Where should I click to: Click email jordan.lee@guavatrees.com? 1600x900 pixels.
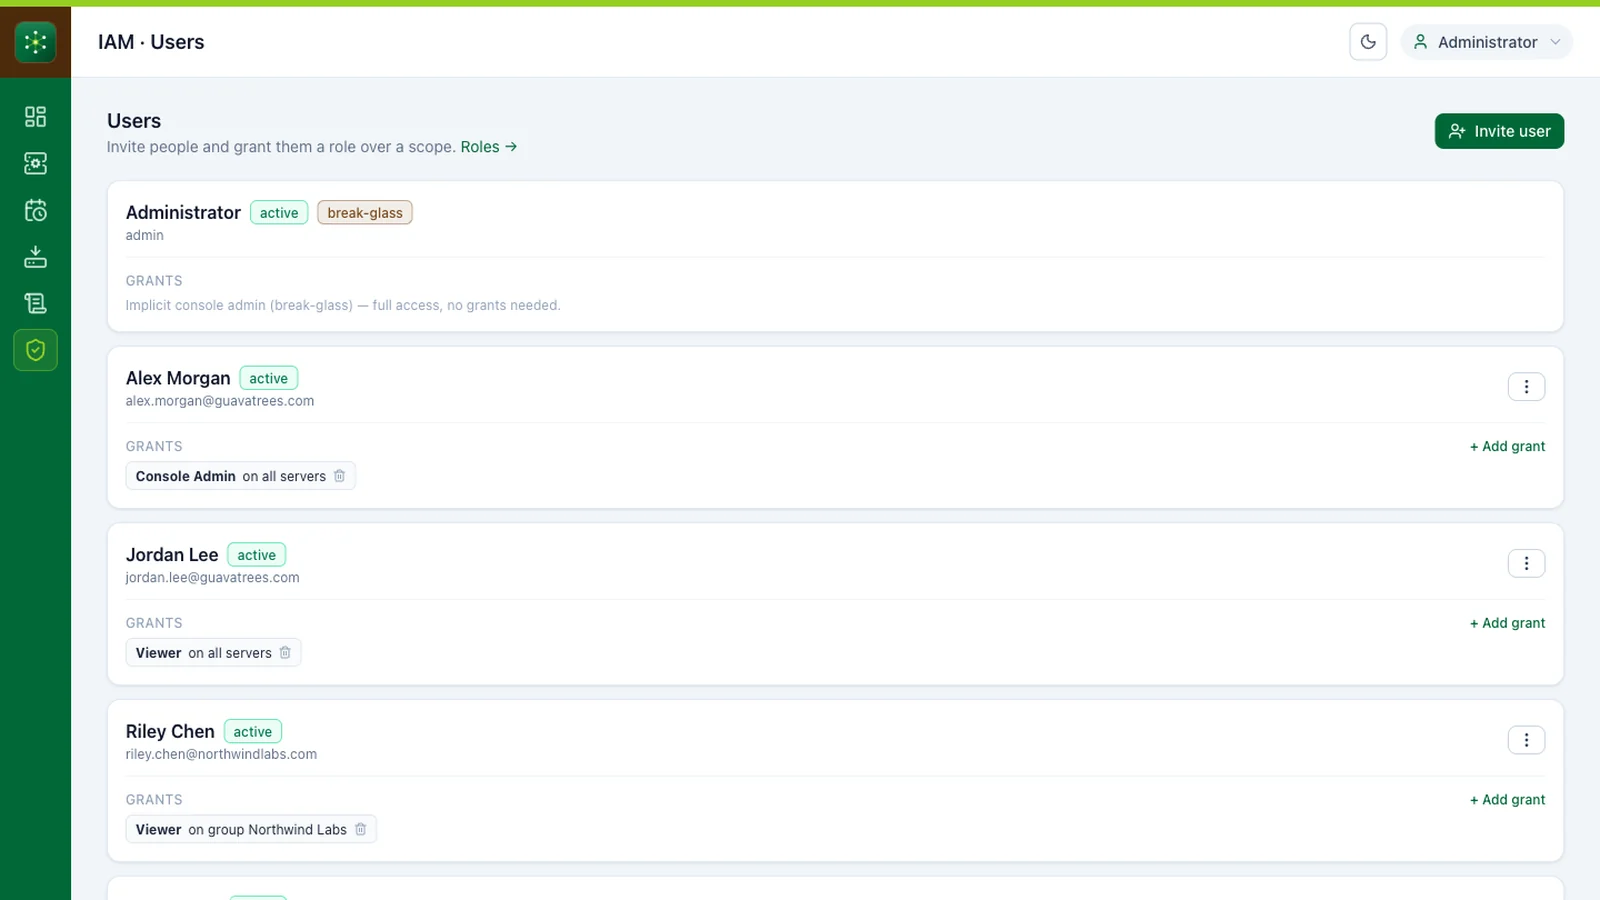(212, 578)
